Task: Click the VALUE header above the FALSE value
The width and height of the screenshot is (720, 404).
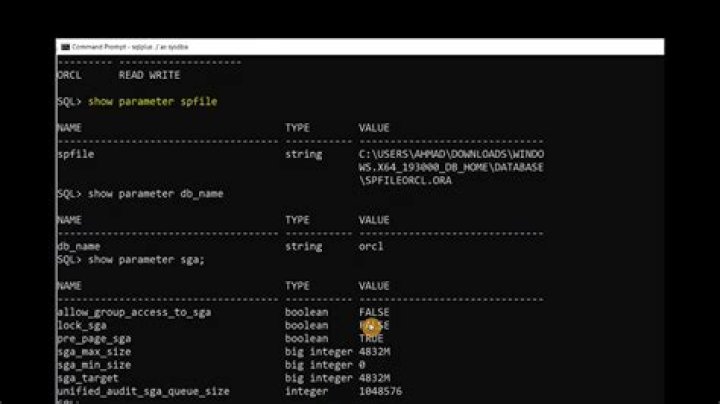Action: point(374,286)
